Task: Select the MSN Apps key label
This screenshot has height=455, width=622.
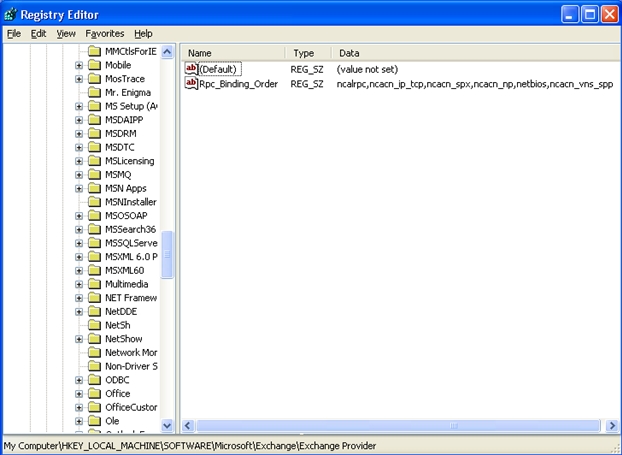Action: [x=125, y=188]
